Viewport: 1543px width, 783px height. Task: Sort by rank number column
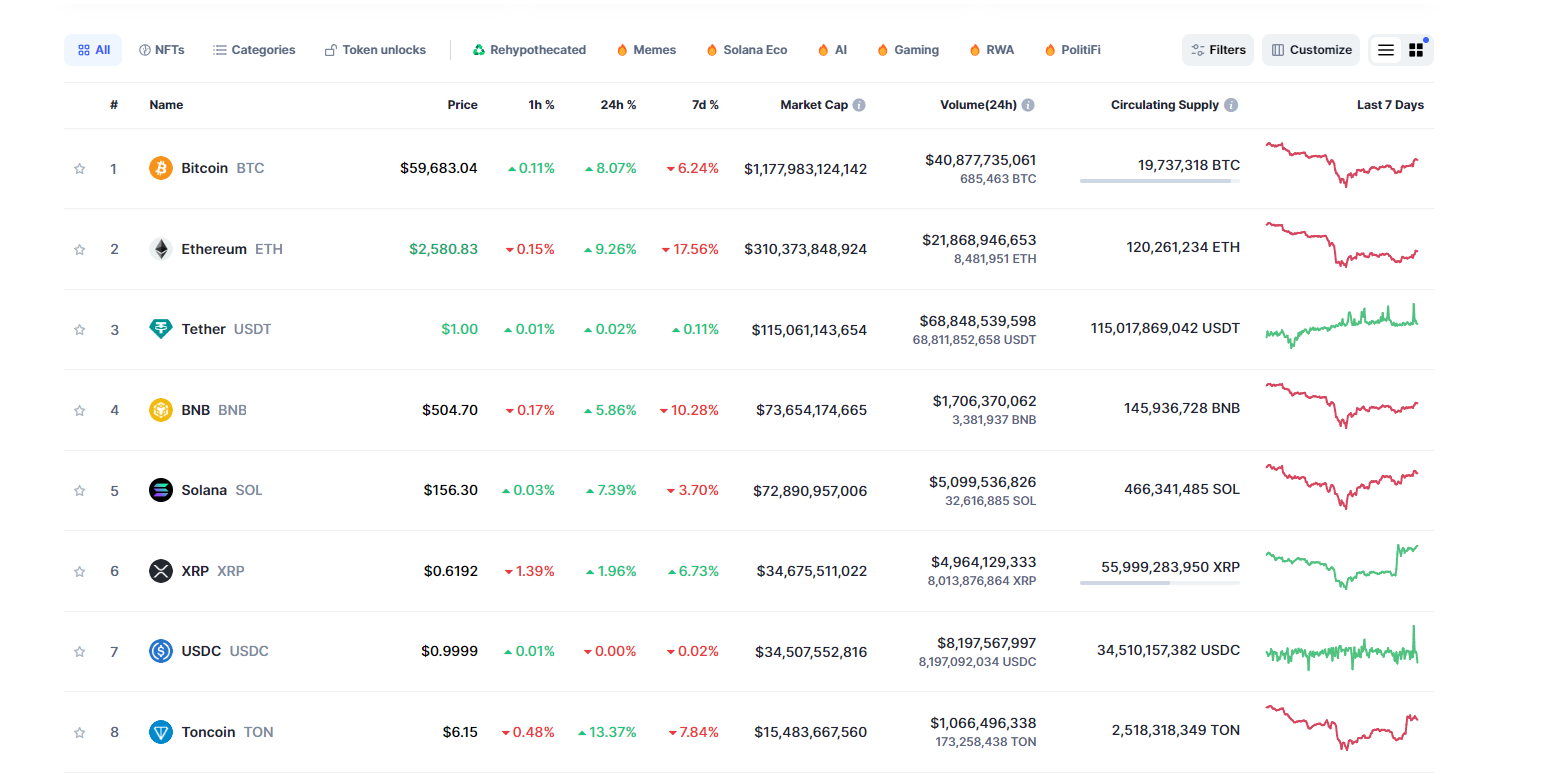(114, 105)
